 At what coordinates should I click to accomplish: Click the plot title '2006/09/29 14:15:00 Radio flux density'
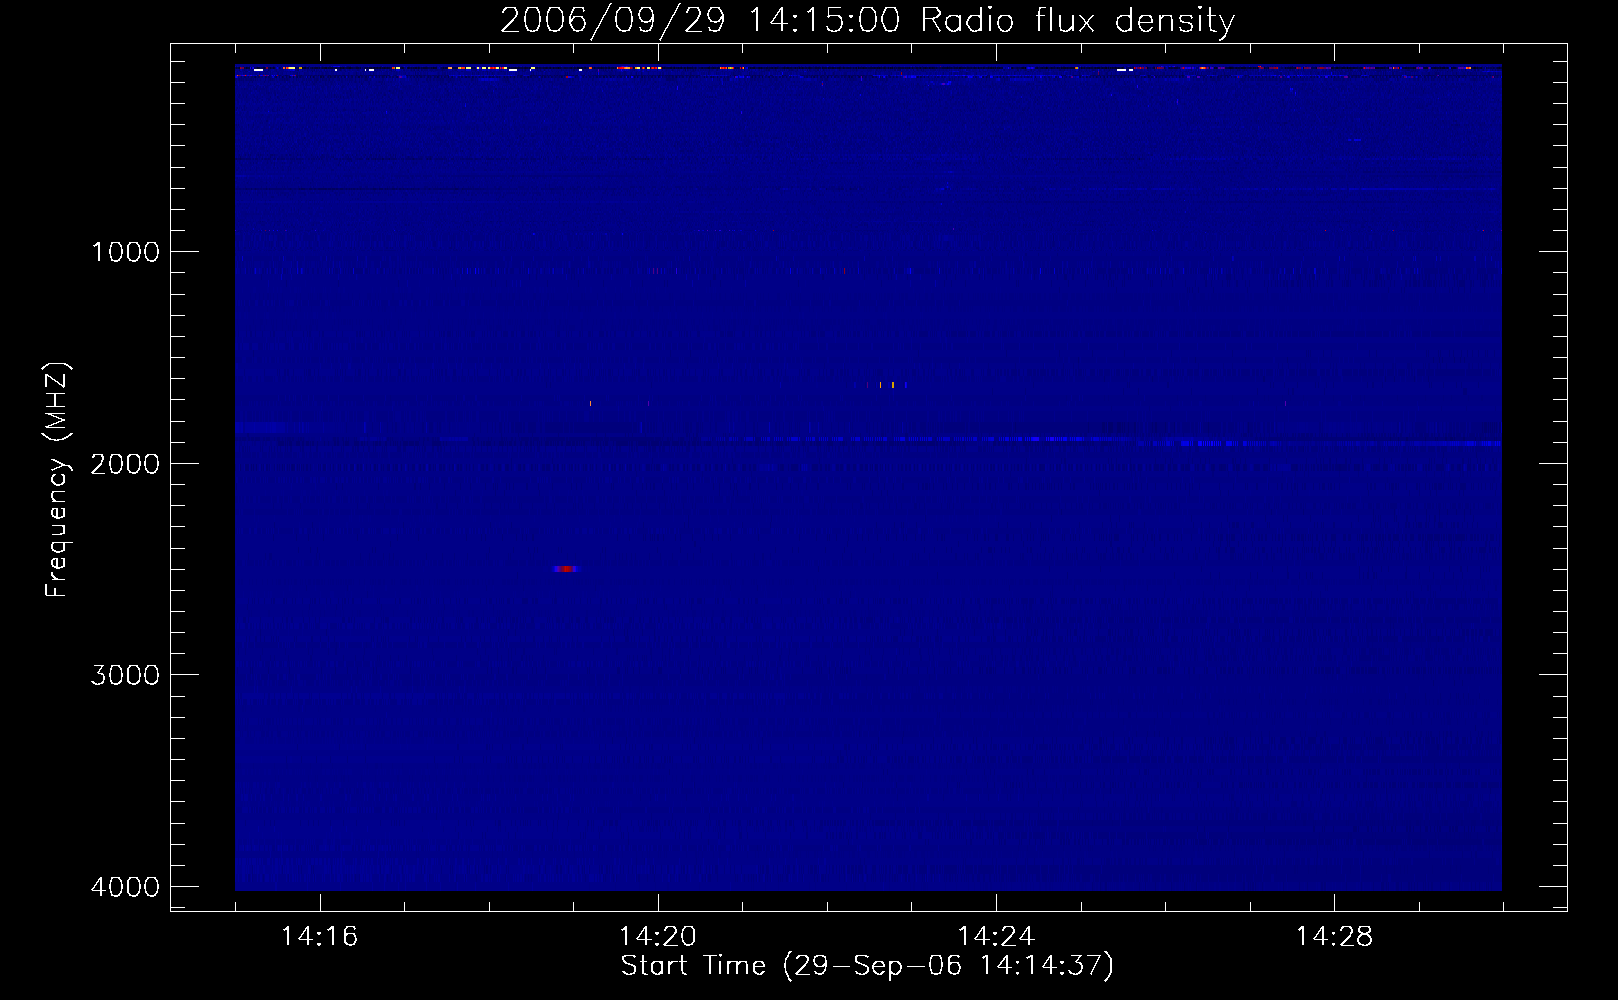867,20
